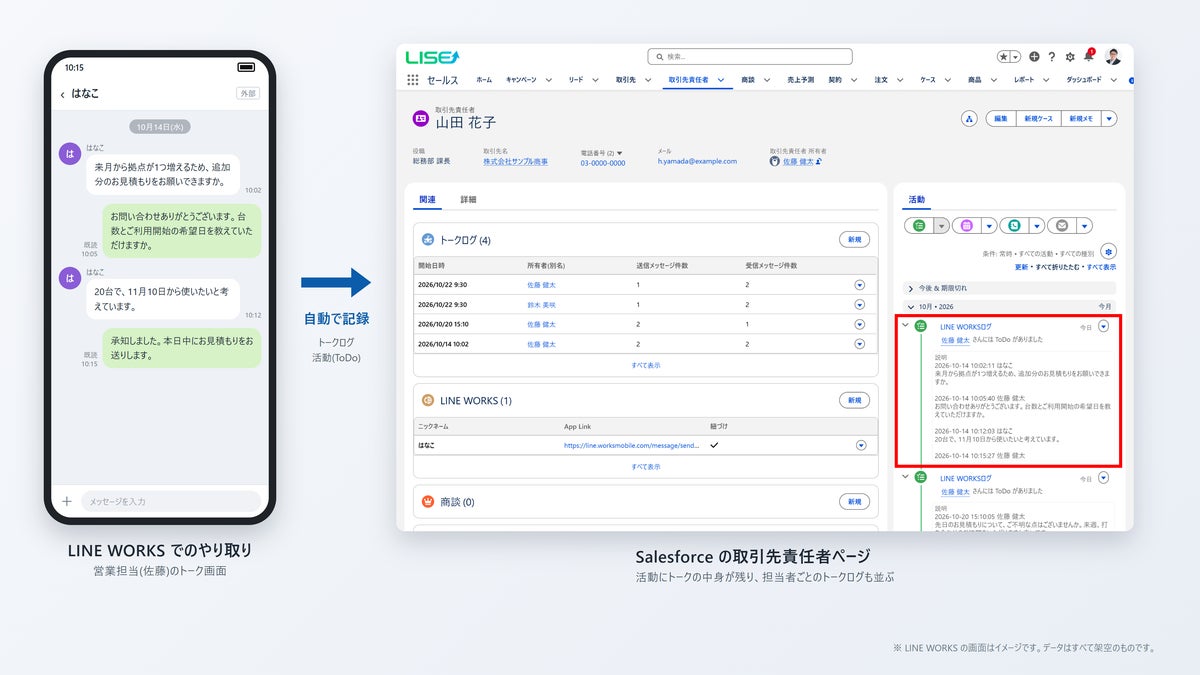Open the line.worksmobile.com App Link
The width and height of the screenshot is (1200, 675).
click(x=629, y=445)
